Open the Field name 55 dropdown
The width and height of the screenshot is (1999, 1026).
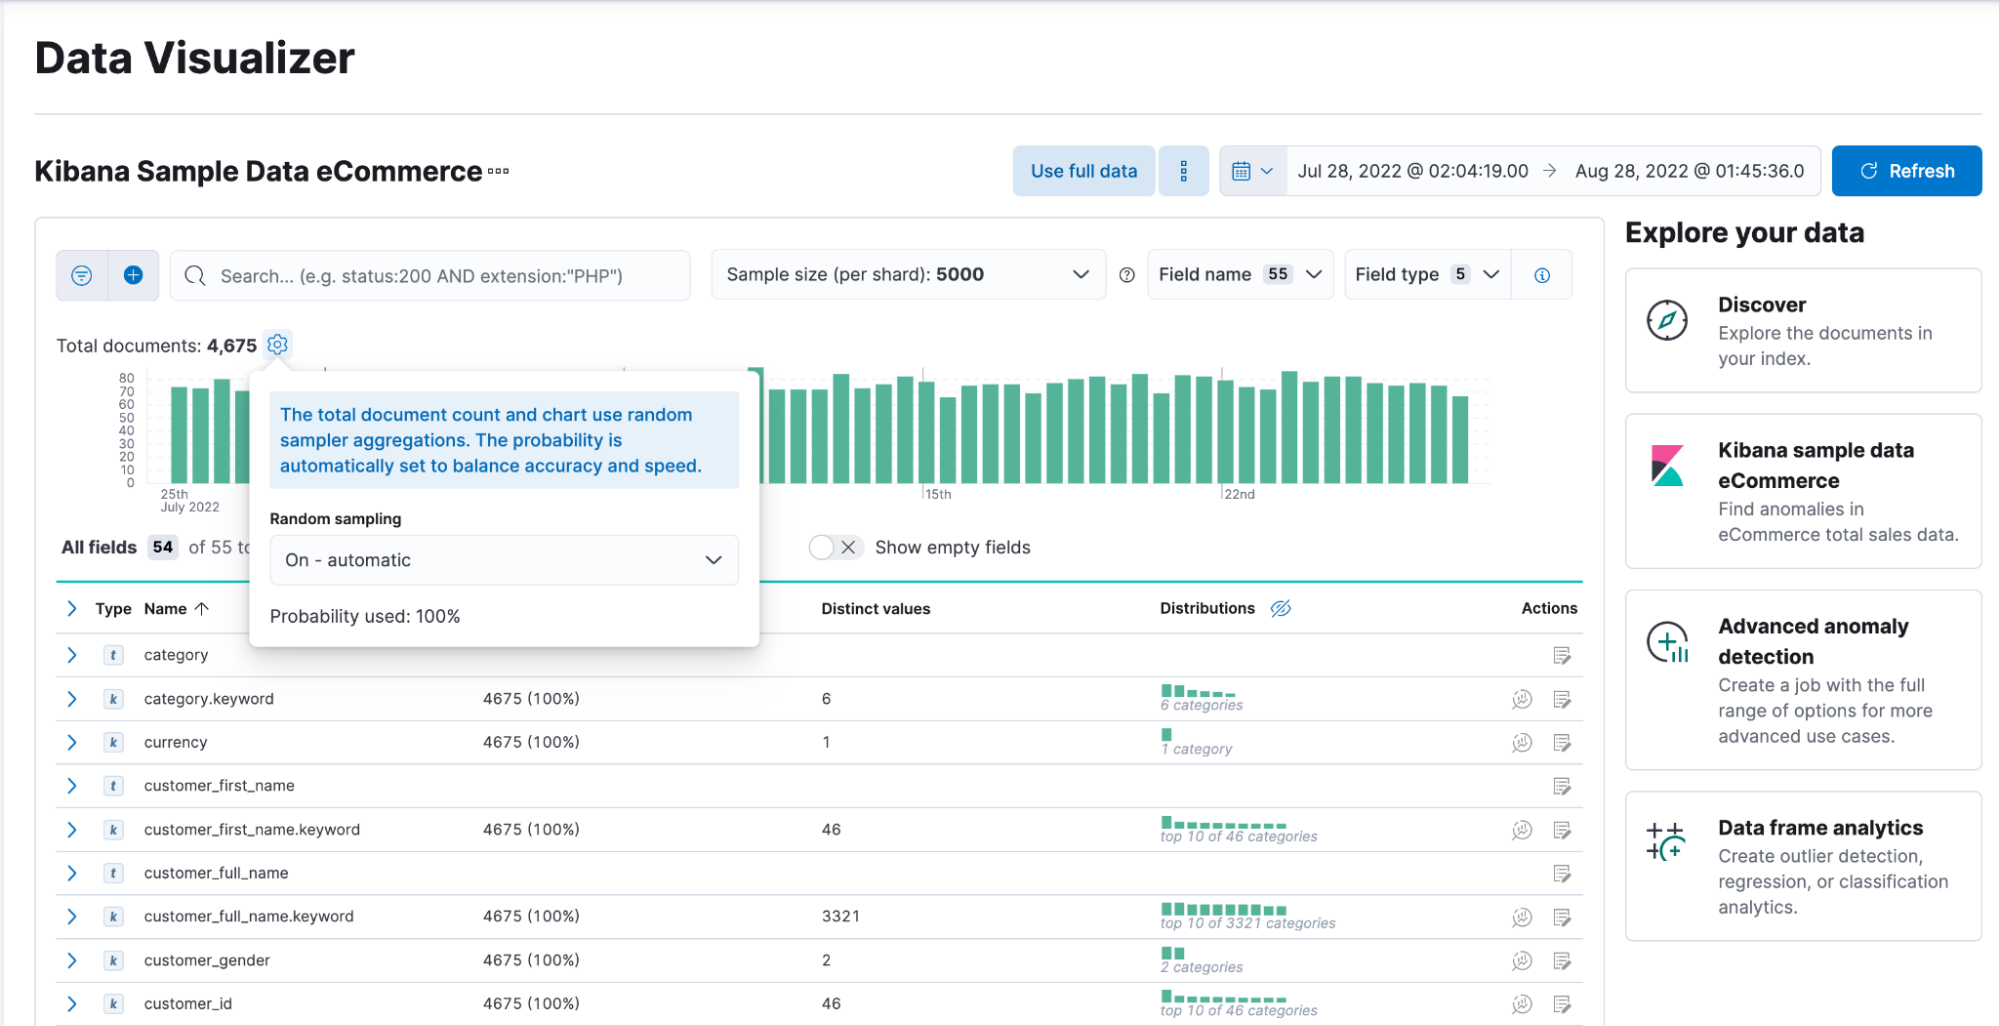click(x=1240, y=274)
